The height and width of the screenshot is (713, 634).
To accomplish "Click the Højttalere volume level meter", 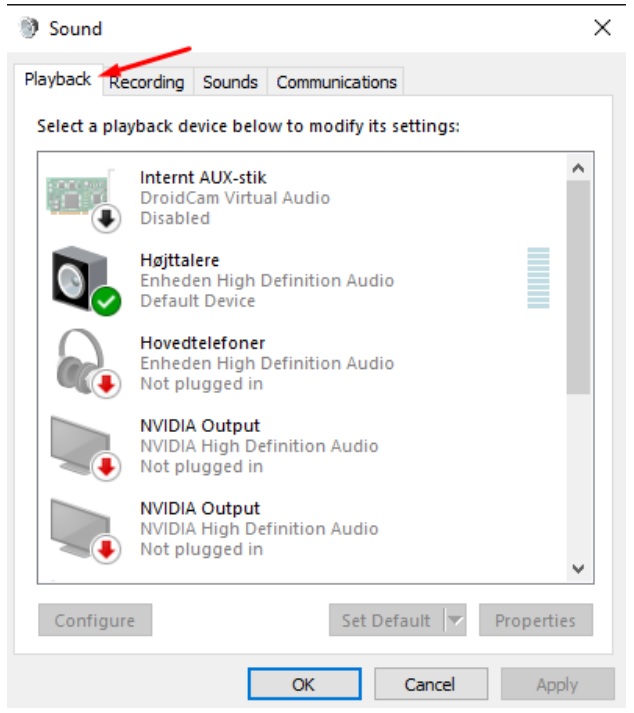I will click(538, 278).
